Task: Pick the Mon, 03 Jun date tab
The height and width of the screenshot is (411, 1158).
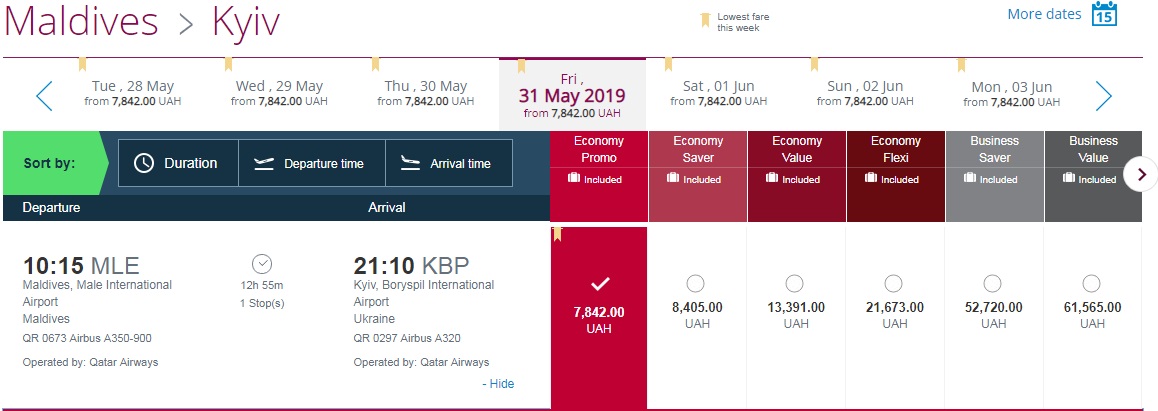Action: coord(1012,93)
